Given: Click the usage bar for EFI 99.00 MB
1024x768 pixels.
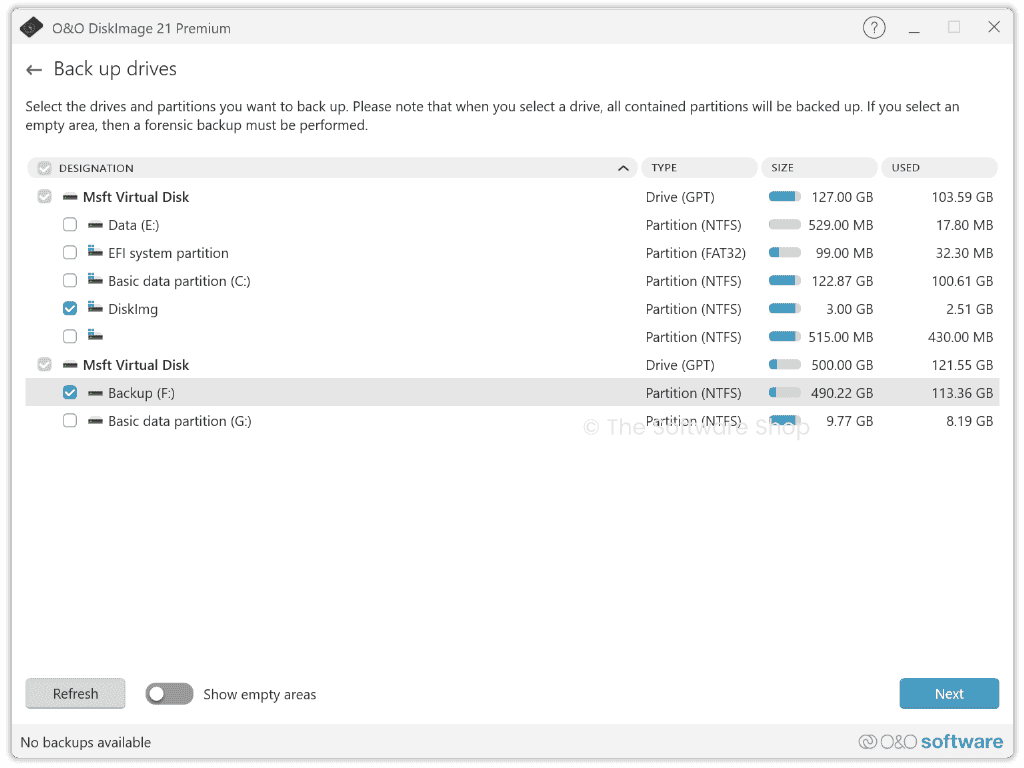Looking at the screenshot, I should click(x=784, y=253).
